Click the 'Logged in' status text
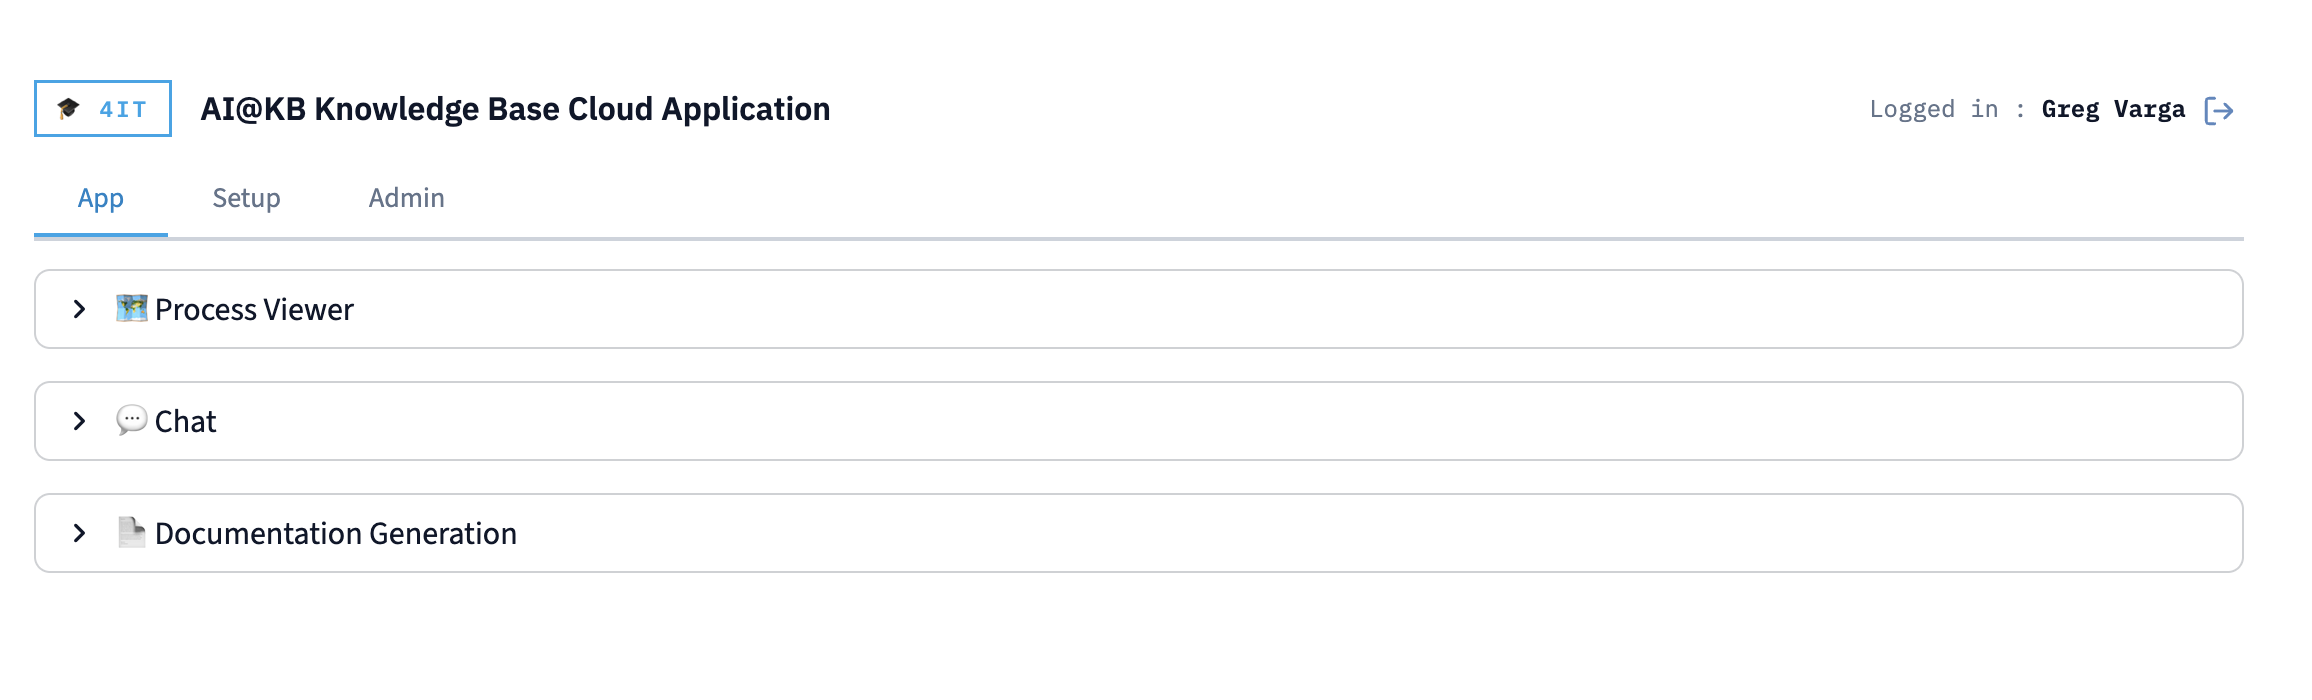Image resolution: width=2312 pixels, height=700 pixels. [x=1933, y=109]
